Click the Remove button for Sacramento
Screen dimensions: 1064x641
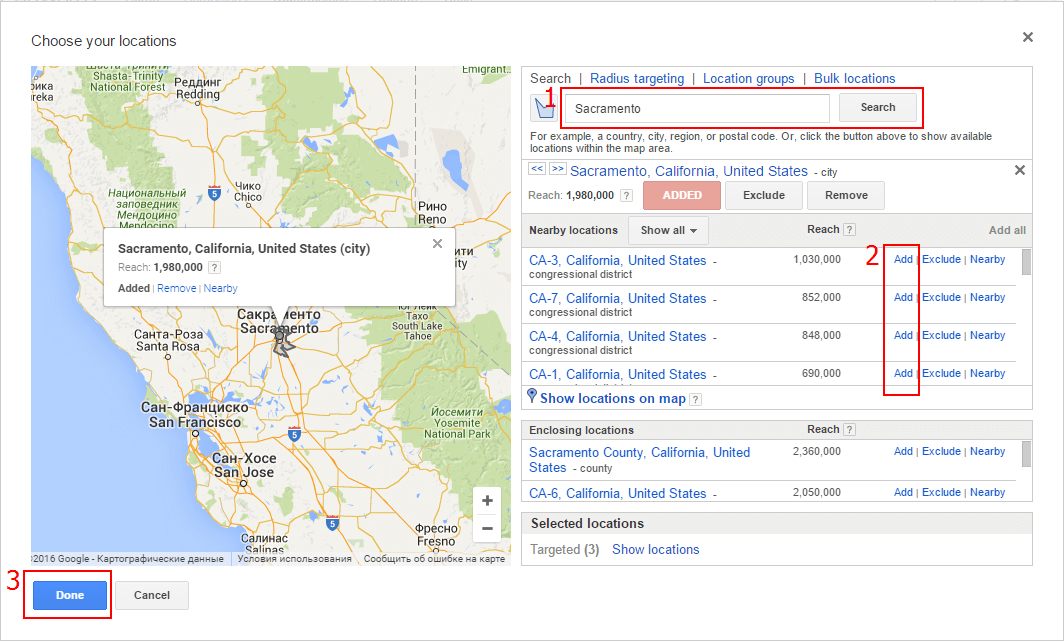pyautogui.click(x=846, y=195)
